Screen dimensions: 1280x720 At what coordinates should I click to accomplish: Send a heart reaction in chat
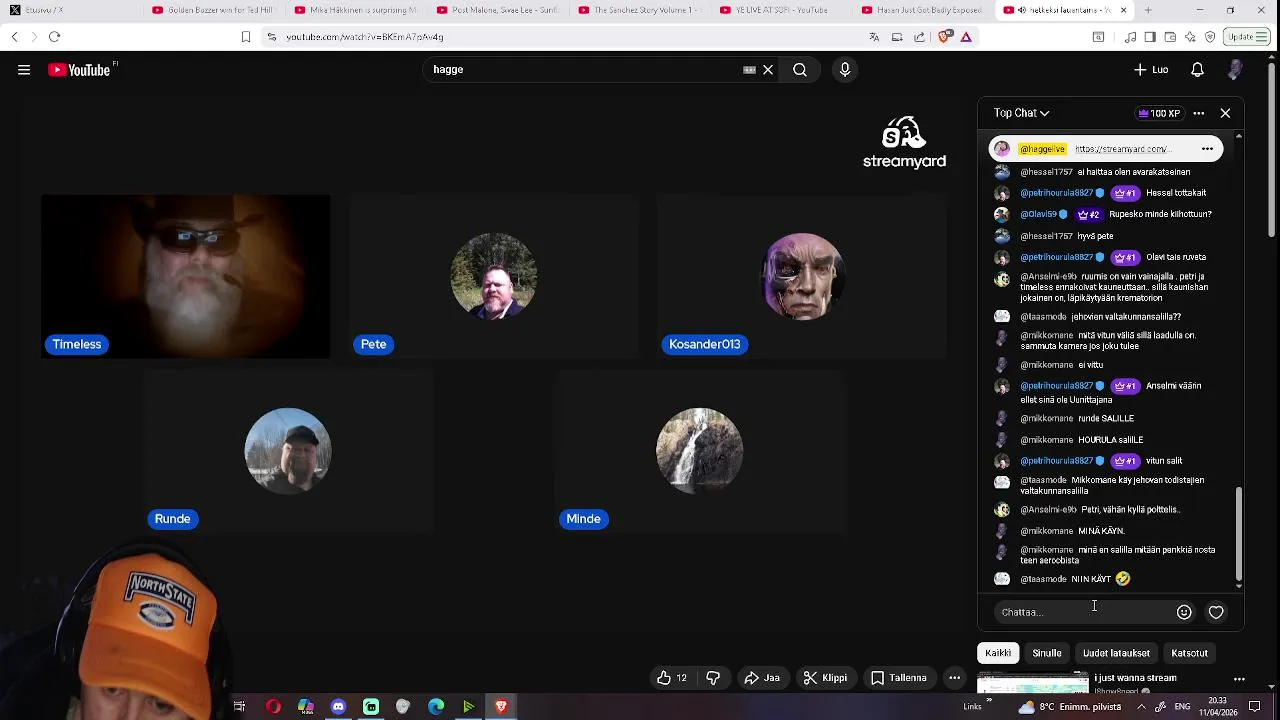point(1216,612)
